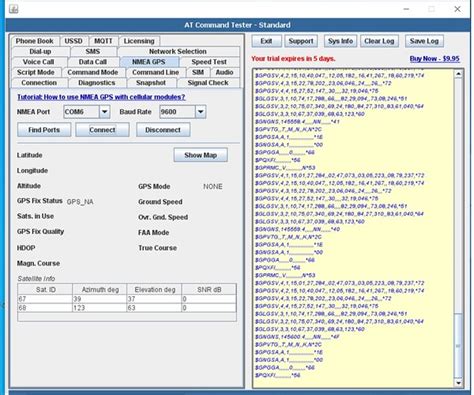Click azimuth value 123 cell
This screenshot has width=474, height=395.
click(x=100, y=308)
